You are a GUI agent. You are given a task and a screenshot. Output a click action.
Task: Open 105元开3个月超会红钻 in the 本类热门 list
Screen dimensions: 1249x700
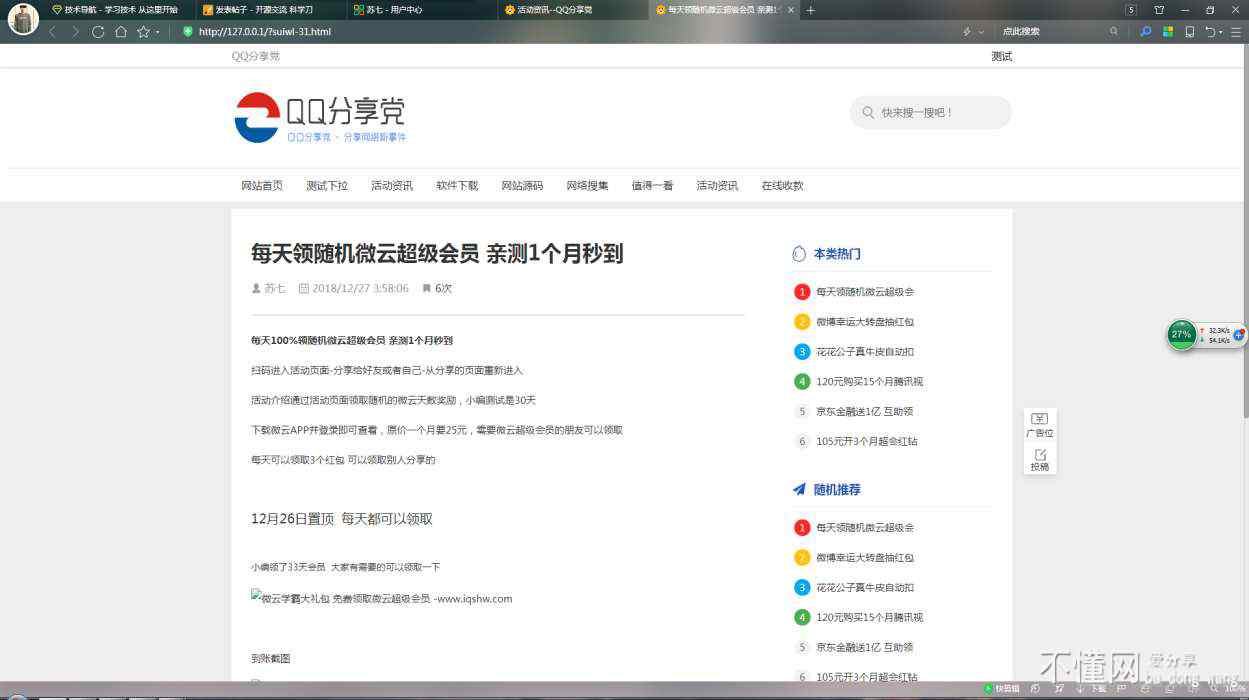867,442
